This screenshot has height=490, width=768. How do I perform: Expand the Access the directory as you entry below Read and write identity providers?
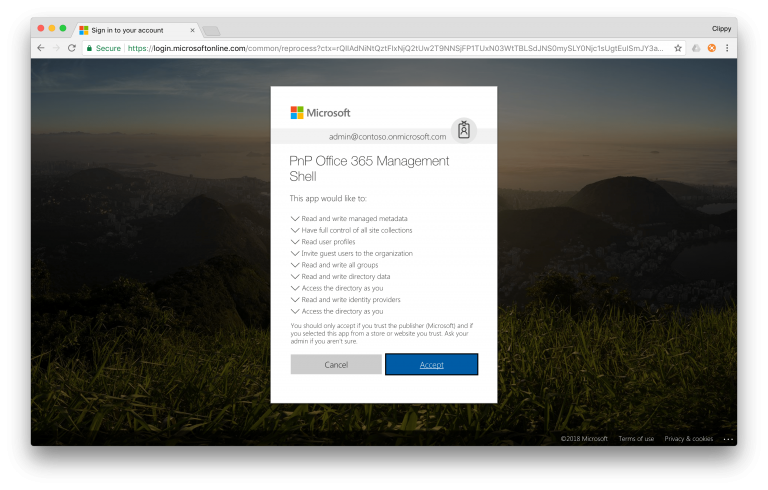point(295,311)
